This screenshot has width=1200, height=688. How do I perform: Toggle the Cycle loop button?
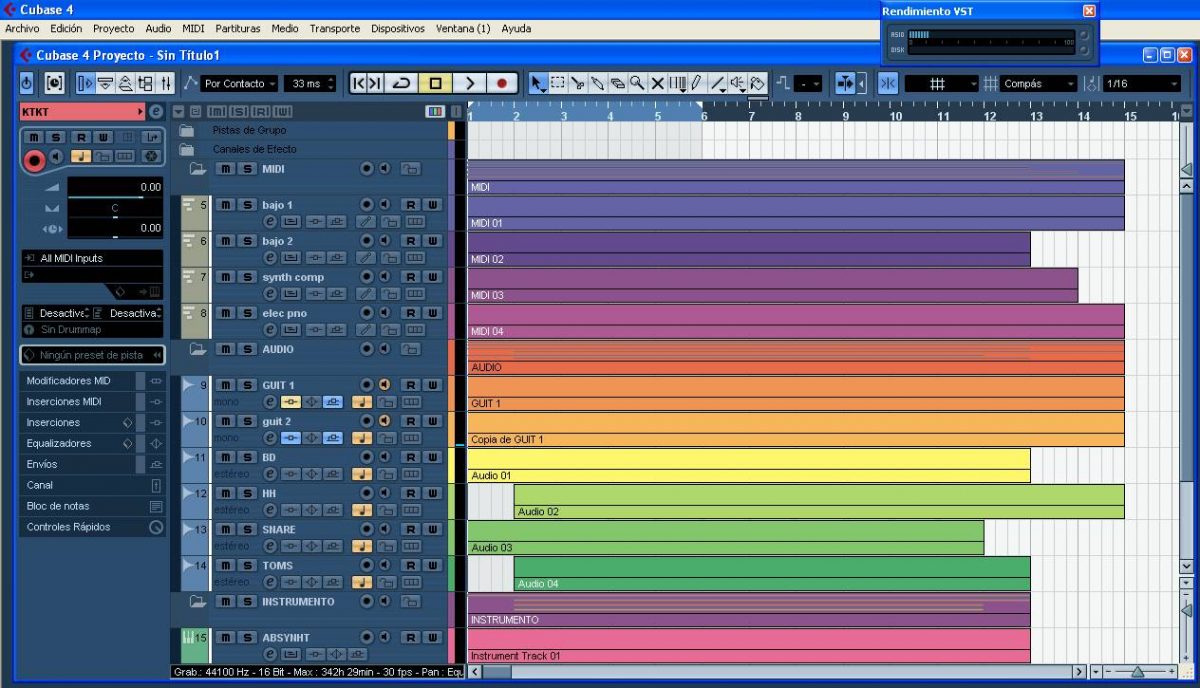pyautogui.click(x=402, y=84)
